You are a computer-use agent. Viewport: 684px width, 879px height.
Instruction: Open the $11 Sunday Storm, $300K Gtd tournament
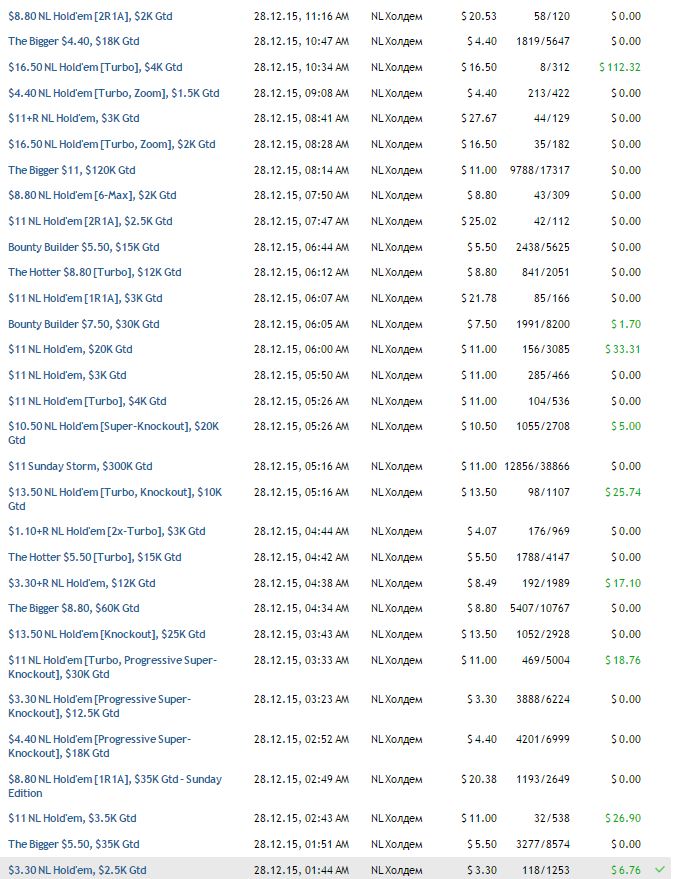pyautogui.click(x=80, y=466)
